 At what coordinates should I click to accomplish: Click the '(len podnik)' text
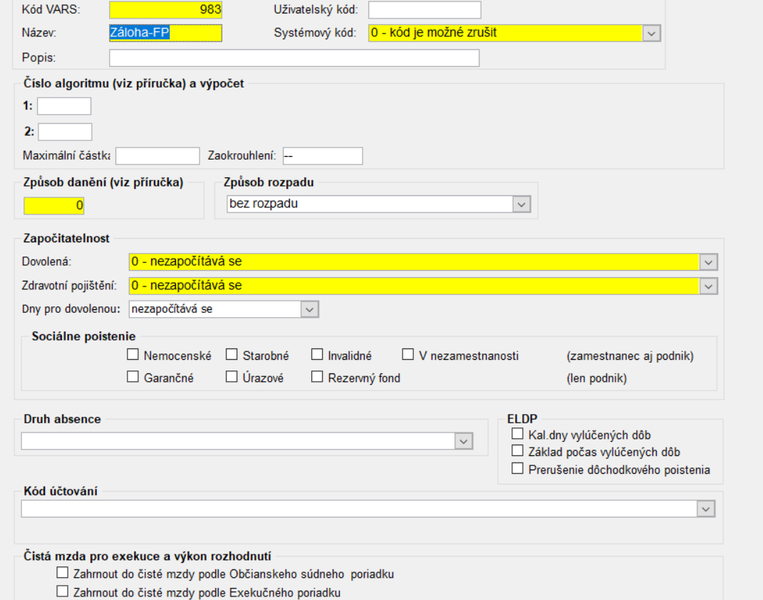pyautogui.click(x=596, y=378)
